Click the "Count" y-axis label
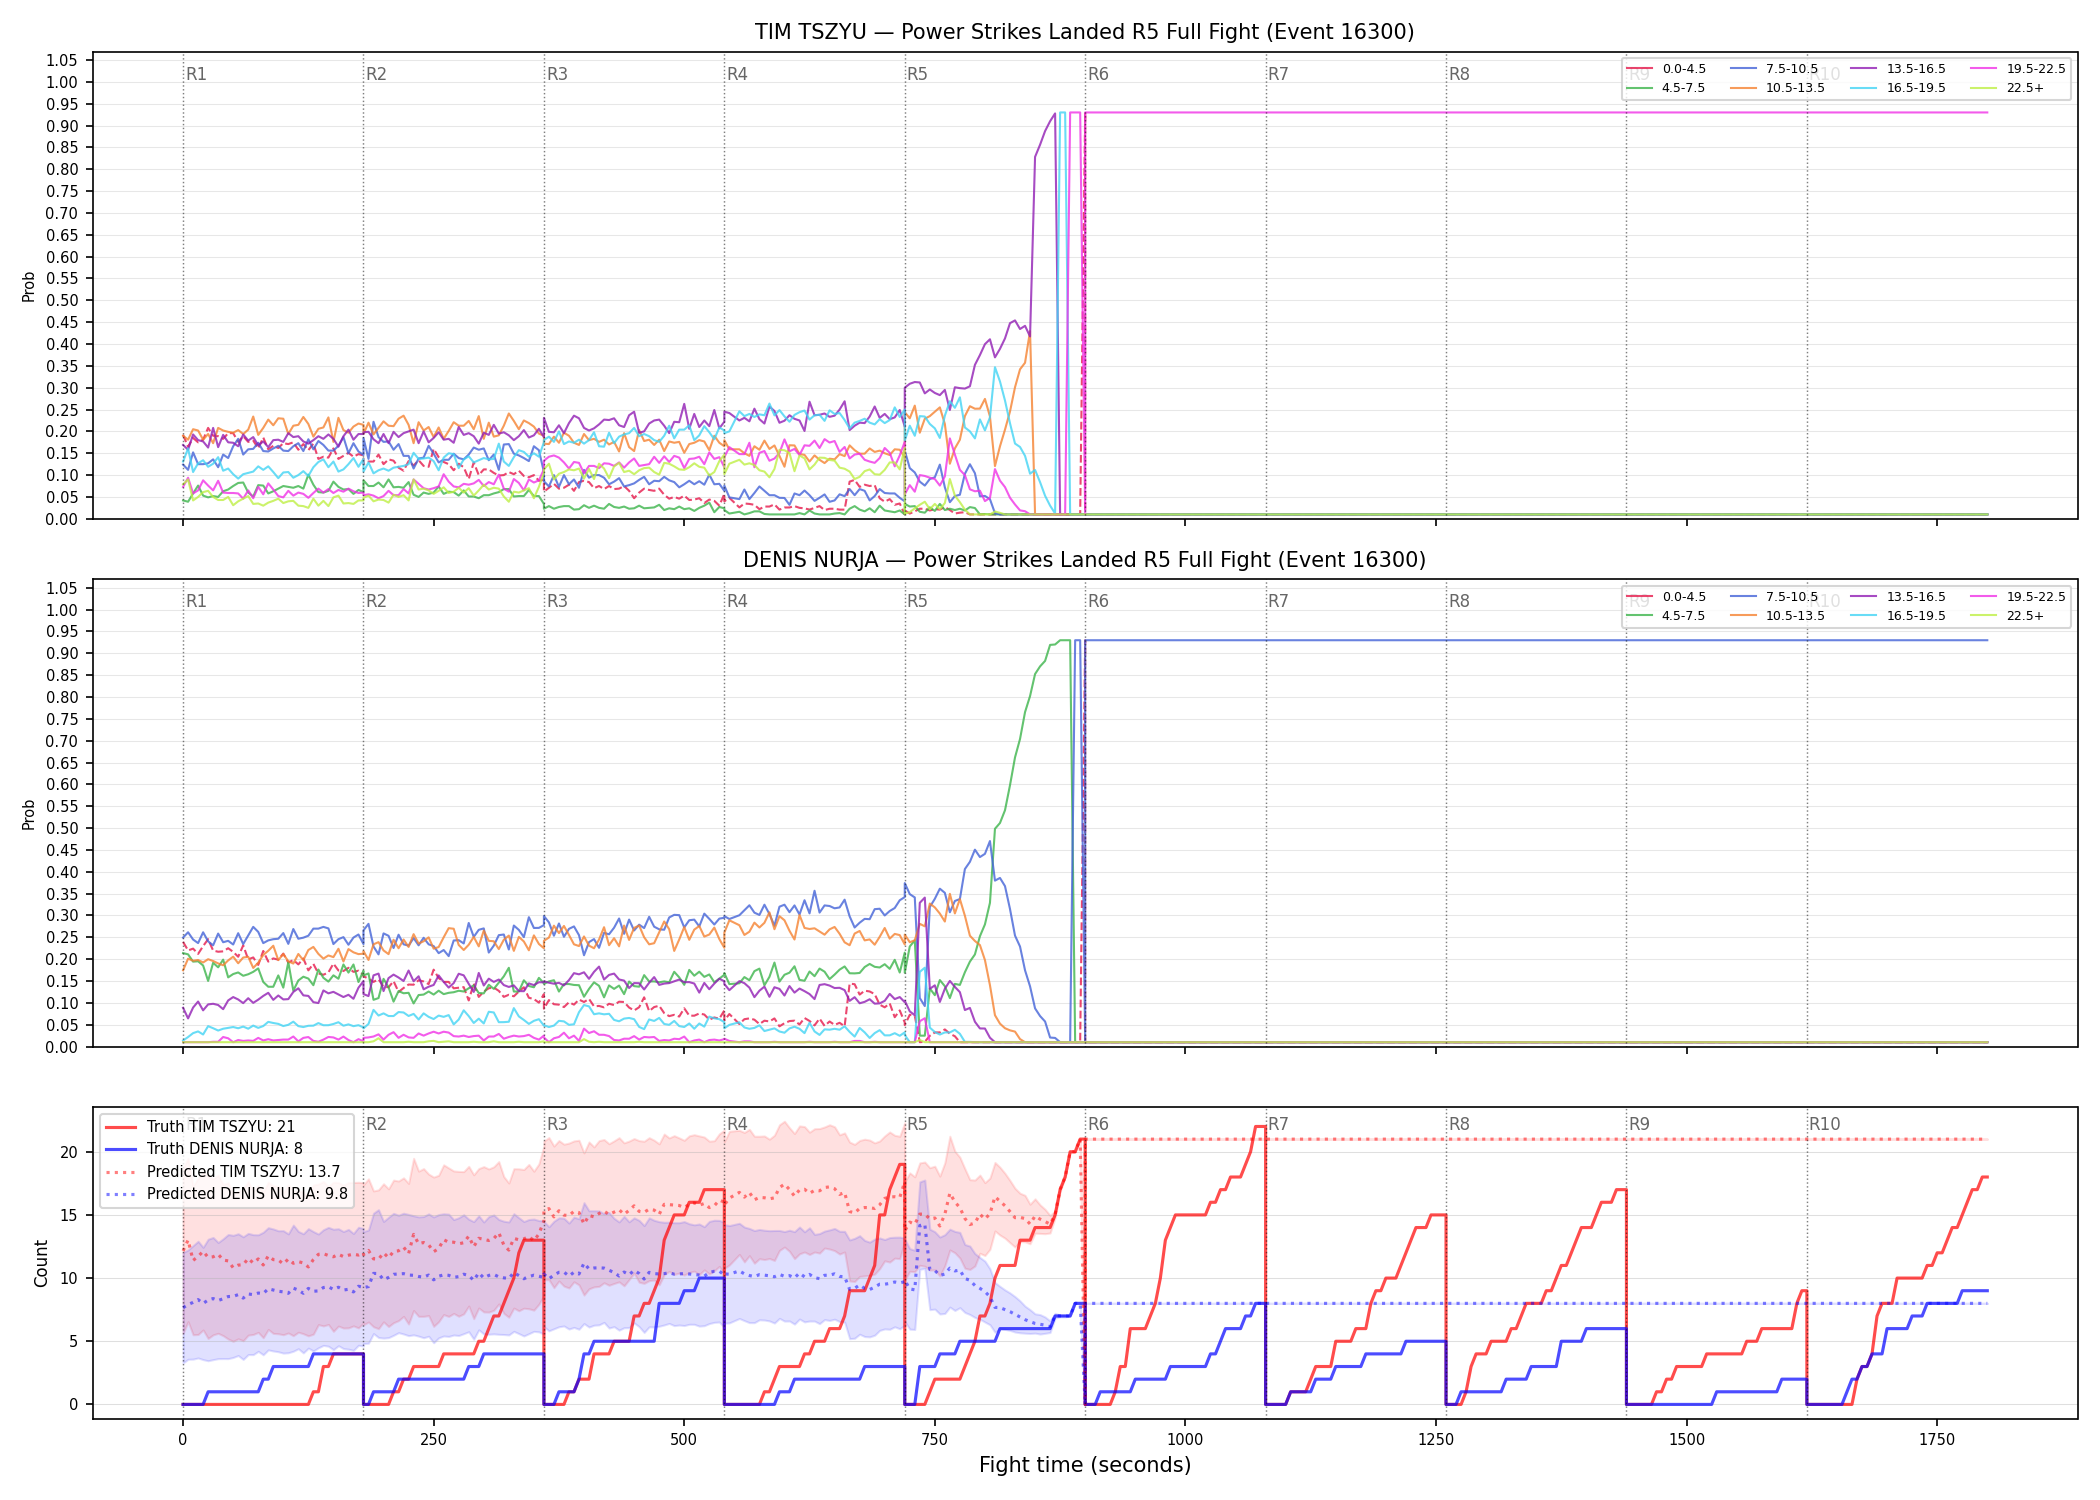Viewport: 2100px width, 1500px height. click(x=41, y=1263)
